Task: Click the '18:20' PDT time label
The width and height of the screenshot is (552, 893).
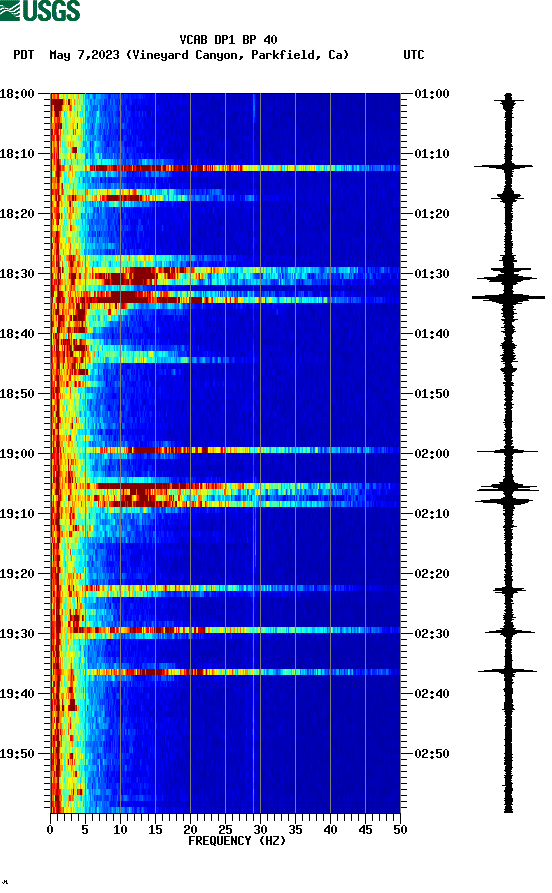Action: pos(17,214)
